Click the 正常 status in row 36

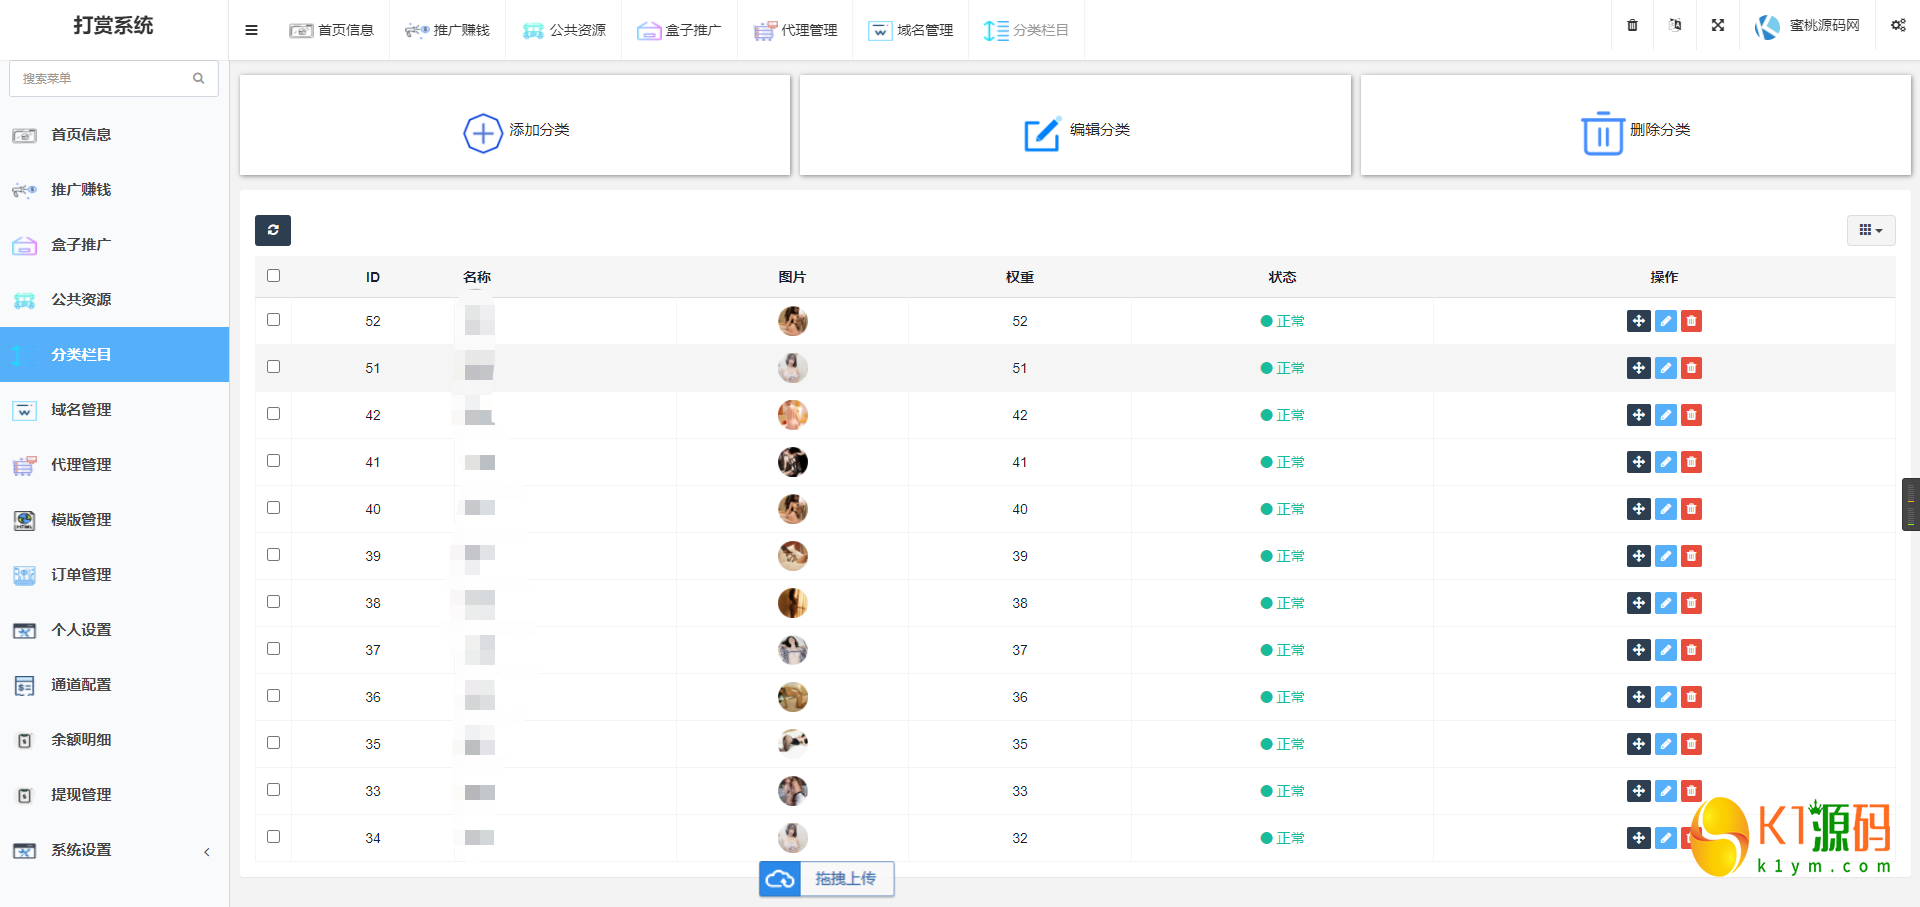tap(1283, 697)
